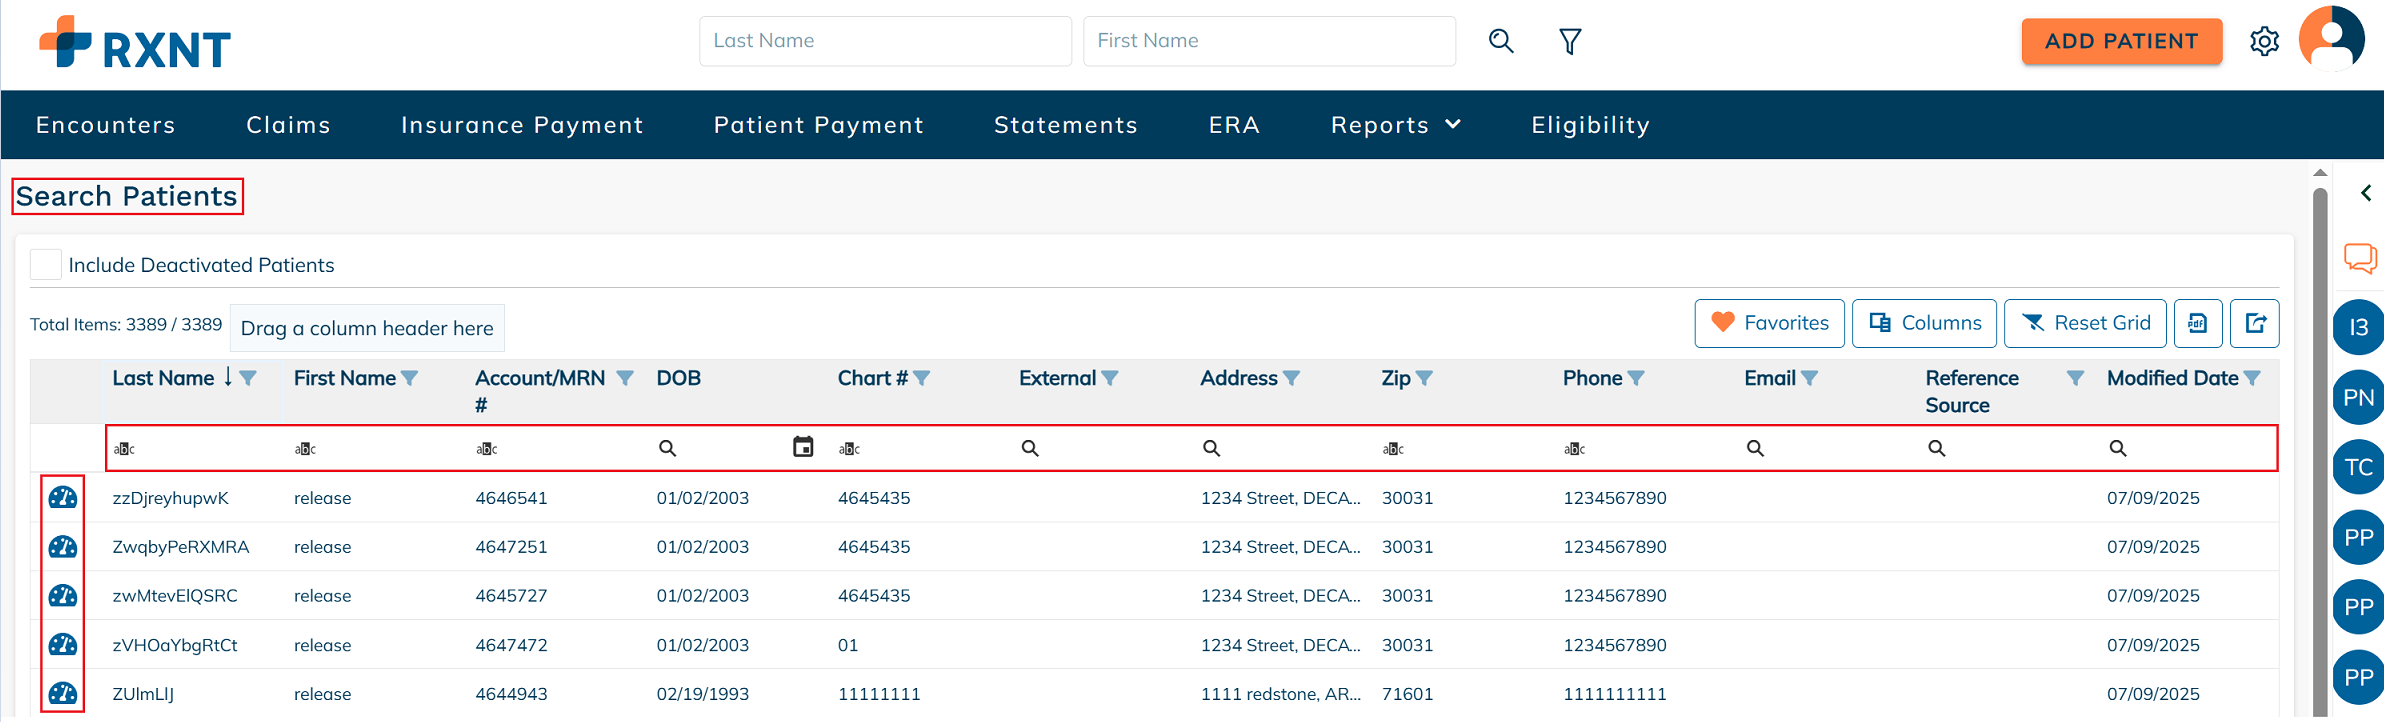The height and width of the screenshot is (722, 2384).
Task: Open the Eligibility menu item
Action: click(1590, 125)
